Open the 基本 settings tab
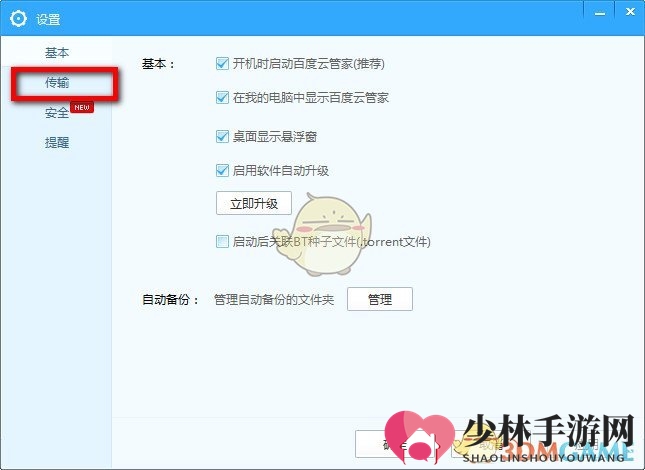 click(x=57, y=53)
